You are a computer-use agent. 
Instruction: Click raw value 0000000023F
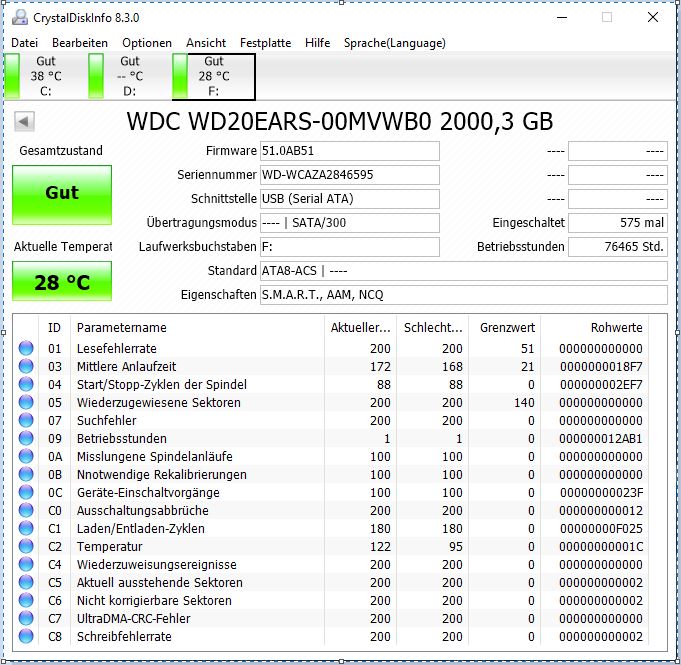click(x=601, y=493)
